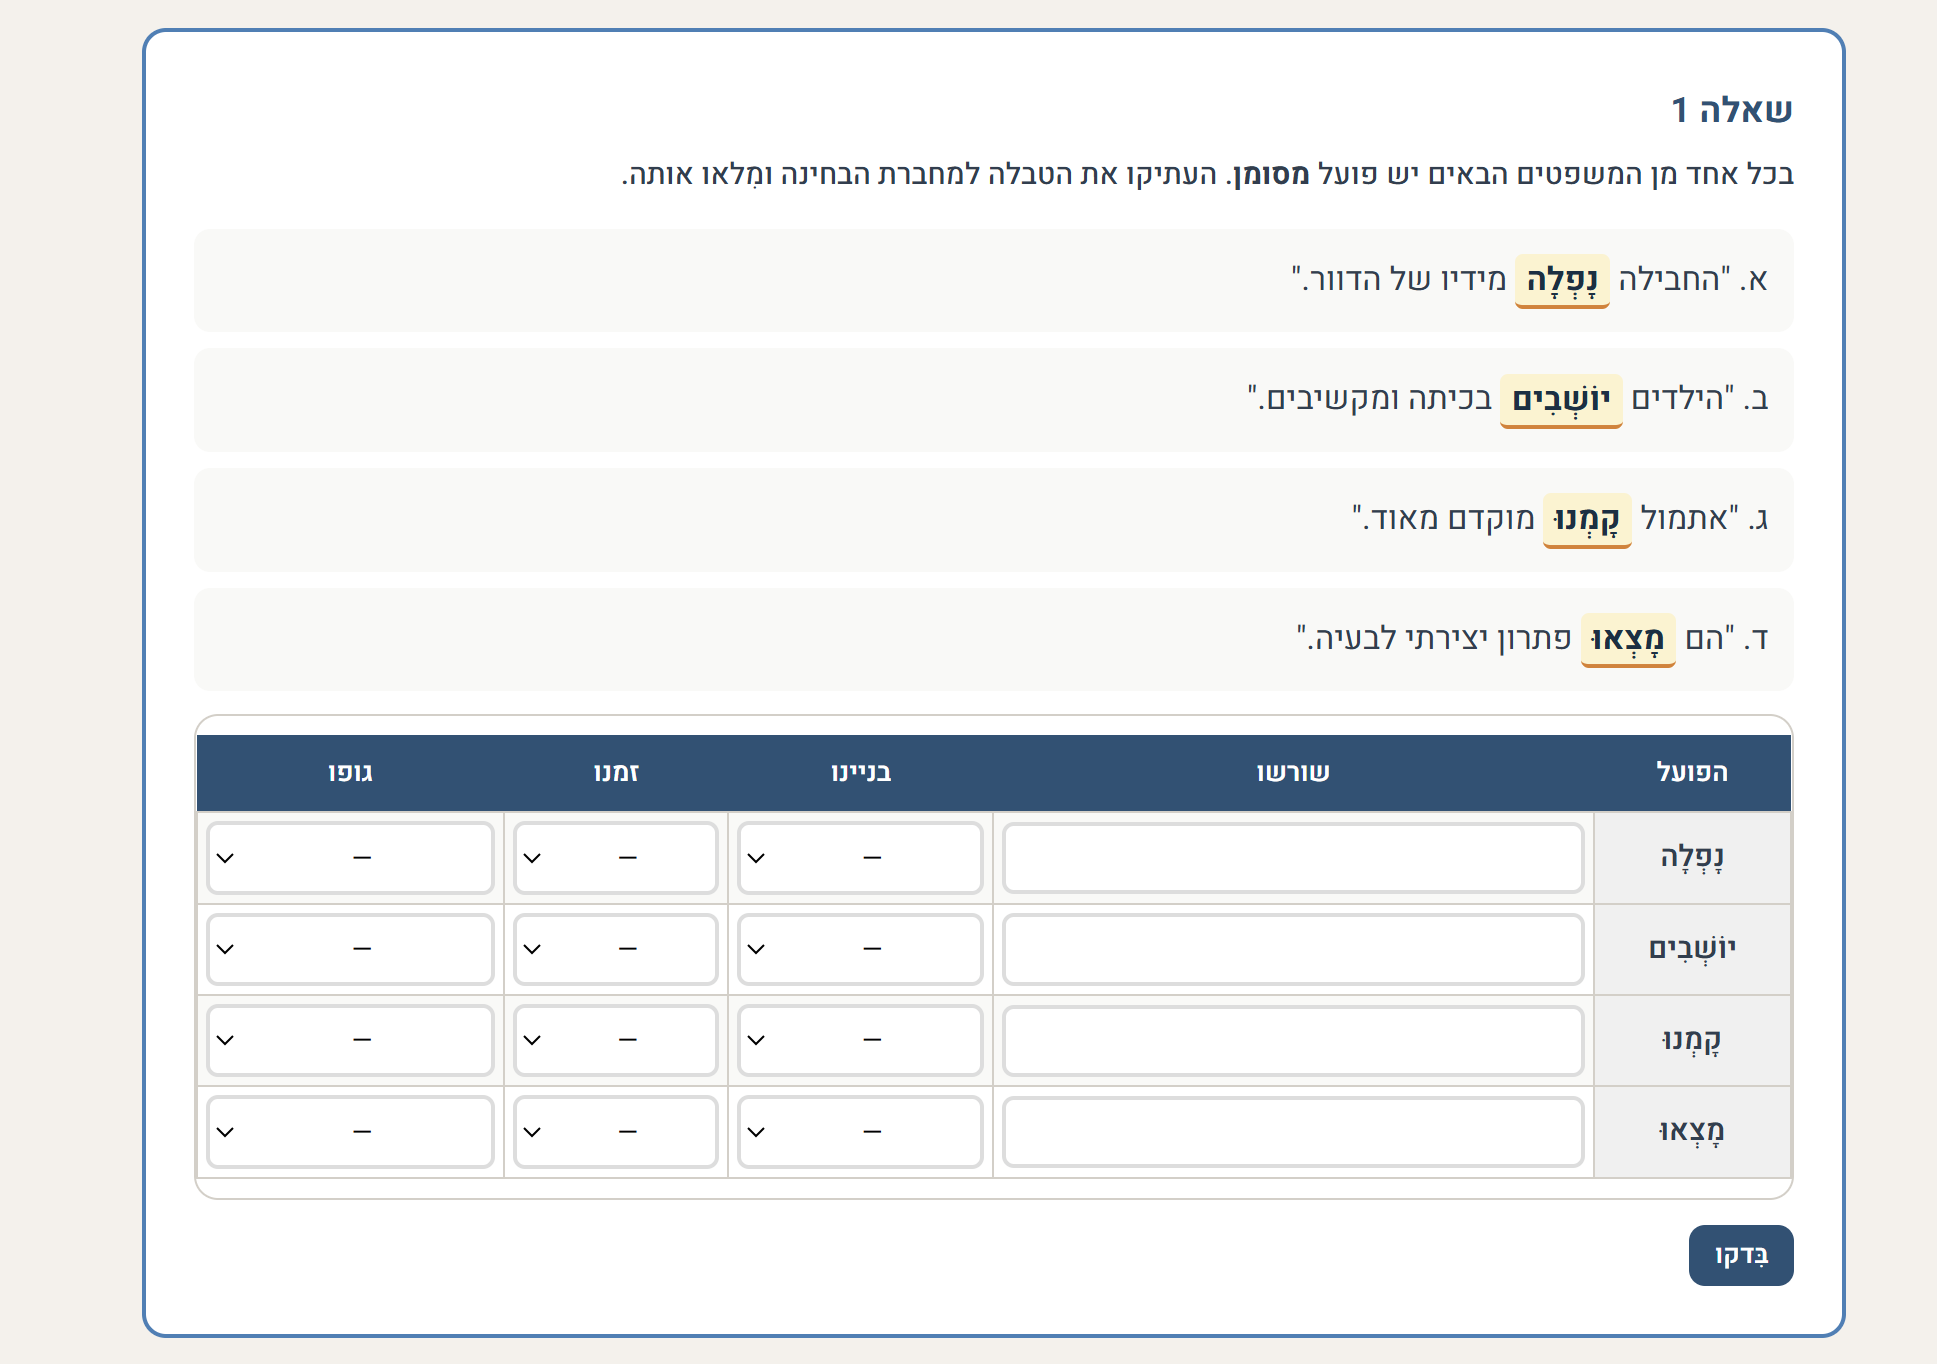Open the זמנו dropdown for מָצְאוּ row
The image size is (1937, 1364).
616,1132
